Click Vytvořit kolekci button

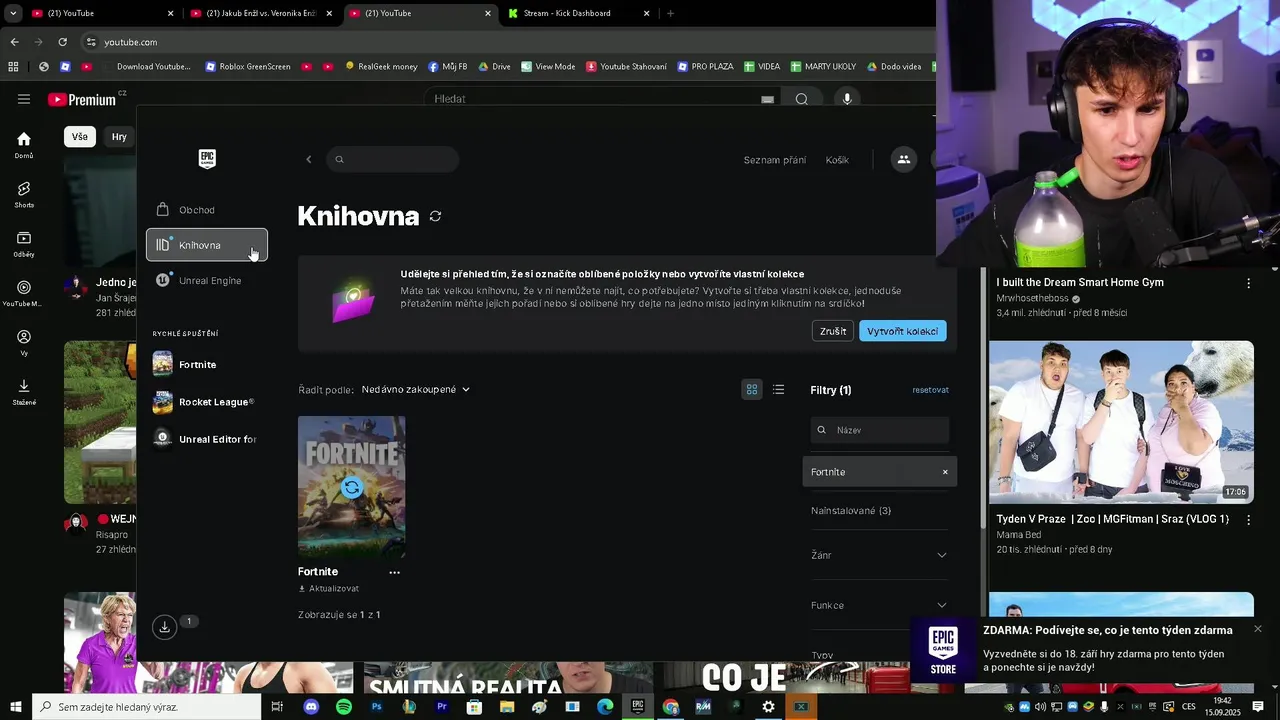902,331
